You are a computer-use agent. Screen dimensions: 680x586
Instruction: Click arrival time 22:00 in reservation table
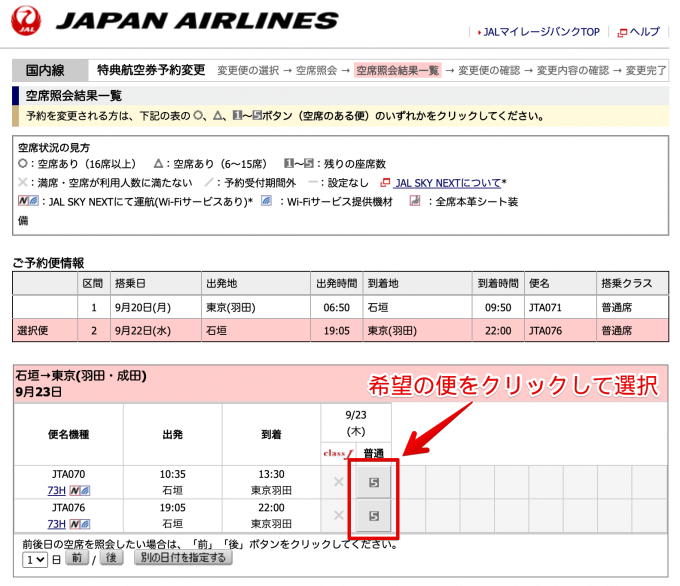tap(498, 331)
